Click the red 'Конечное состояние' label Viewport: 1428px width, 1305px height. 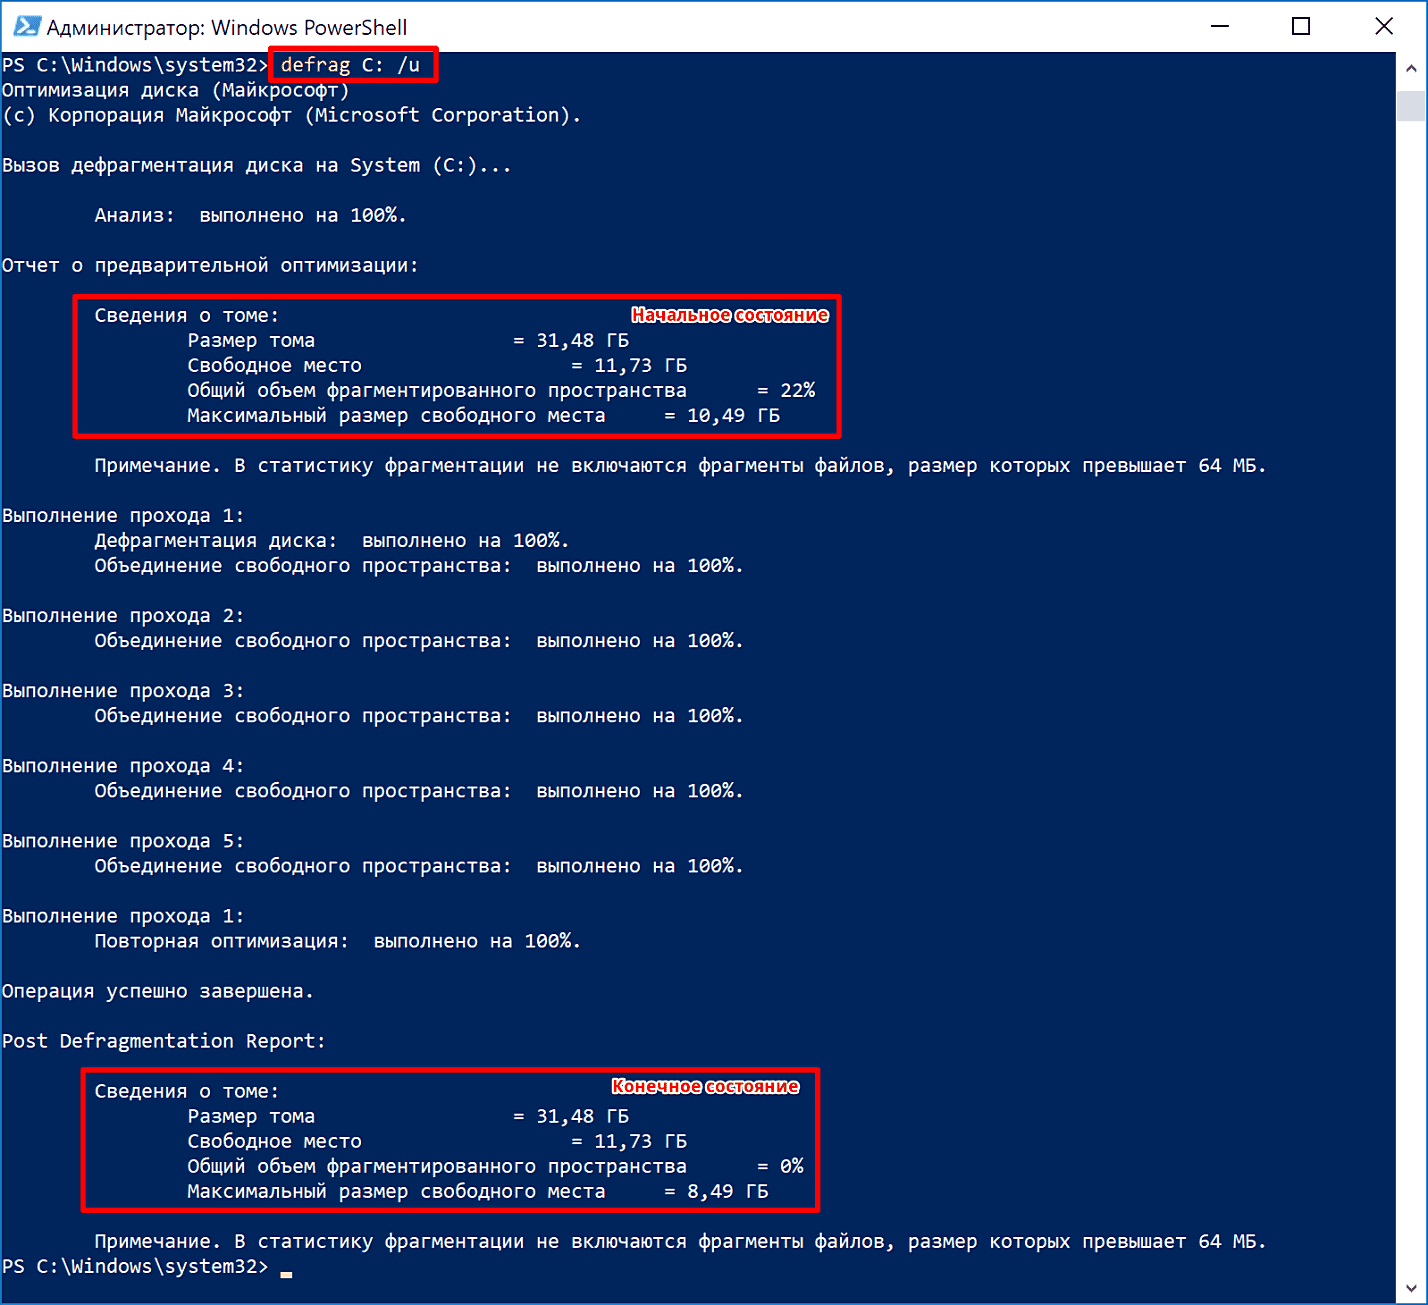[705, 1087]
